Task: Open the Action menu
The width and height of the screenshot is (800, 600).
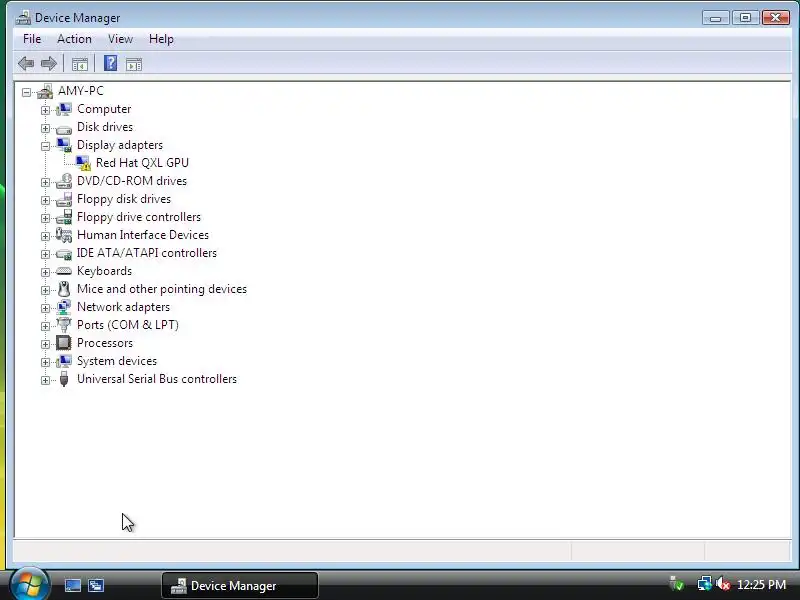Action: pyautogui.click(x=74, y=39)
